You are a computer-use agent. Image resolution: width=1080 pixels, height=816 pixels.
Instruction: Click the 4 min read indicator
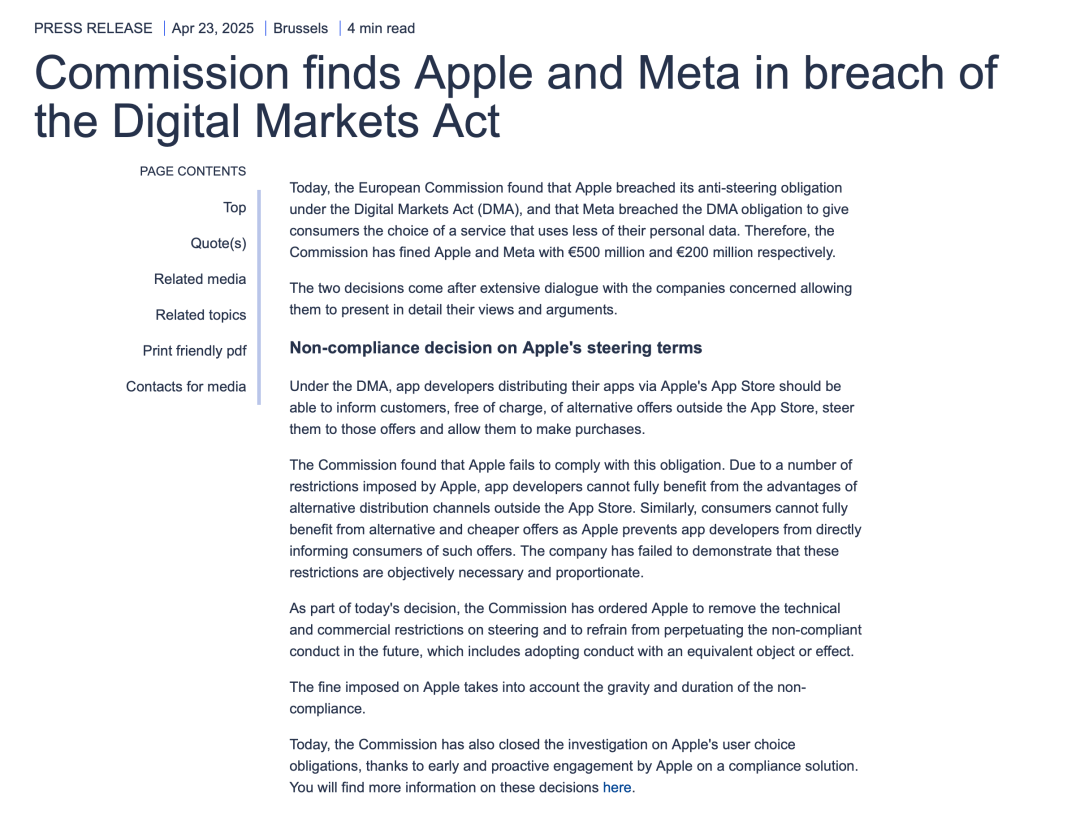pos(381,28)
